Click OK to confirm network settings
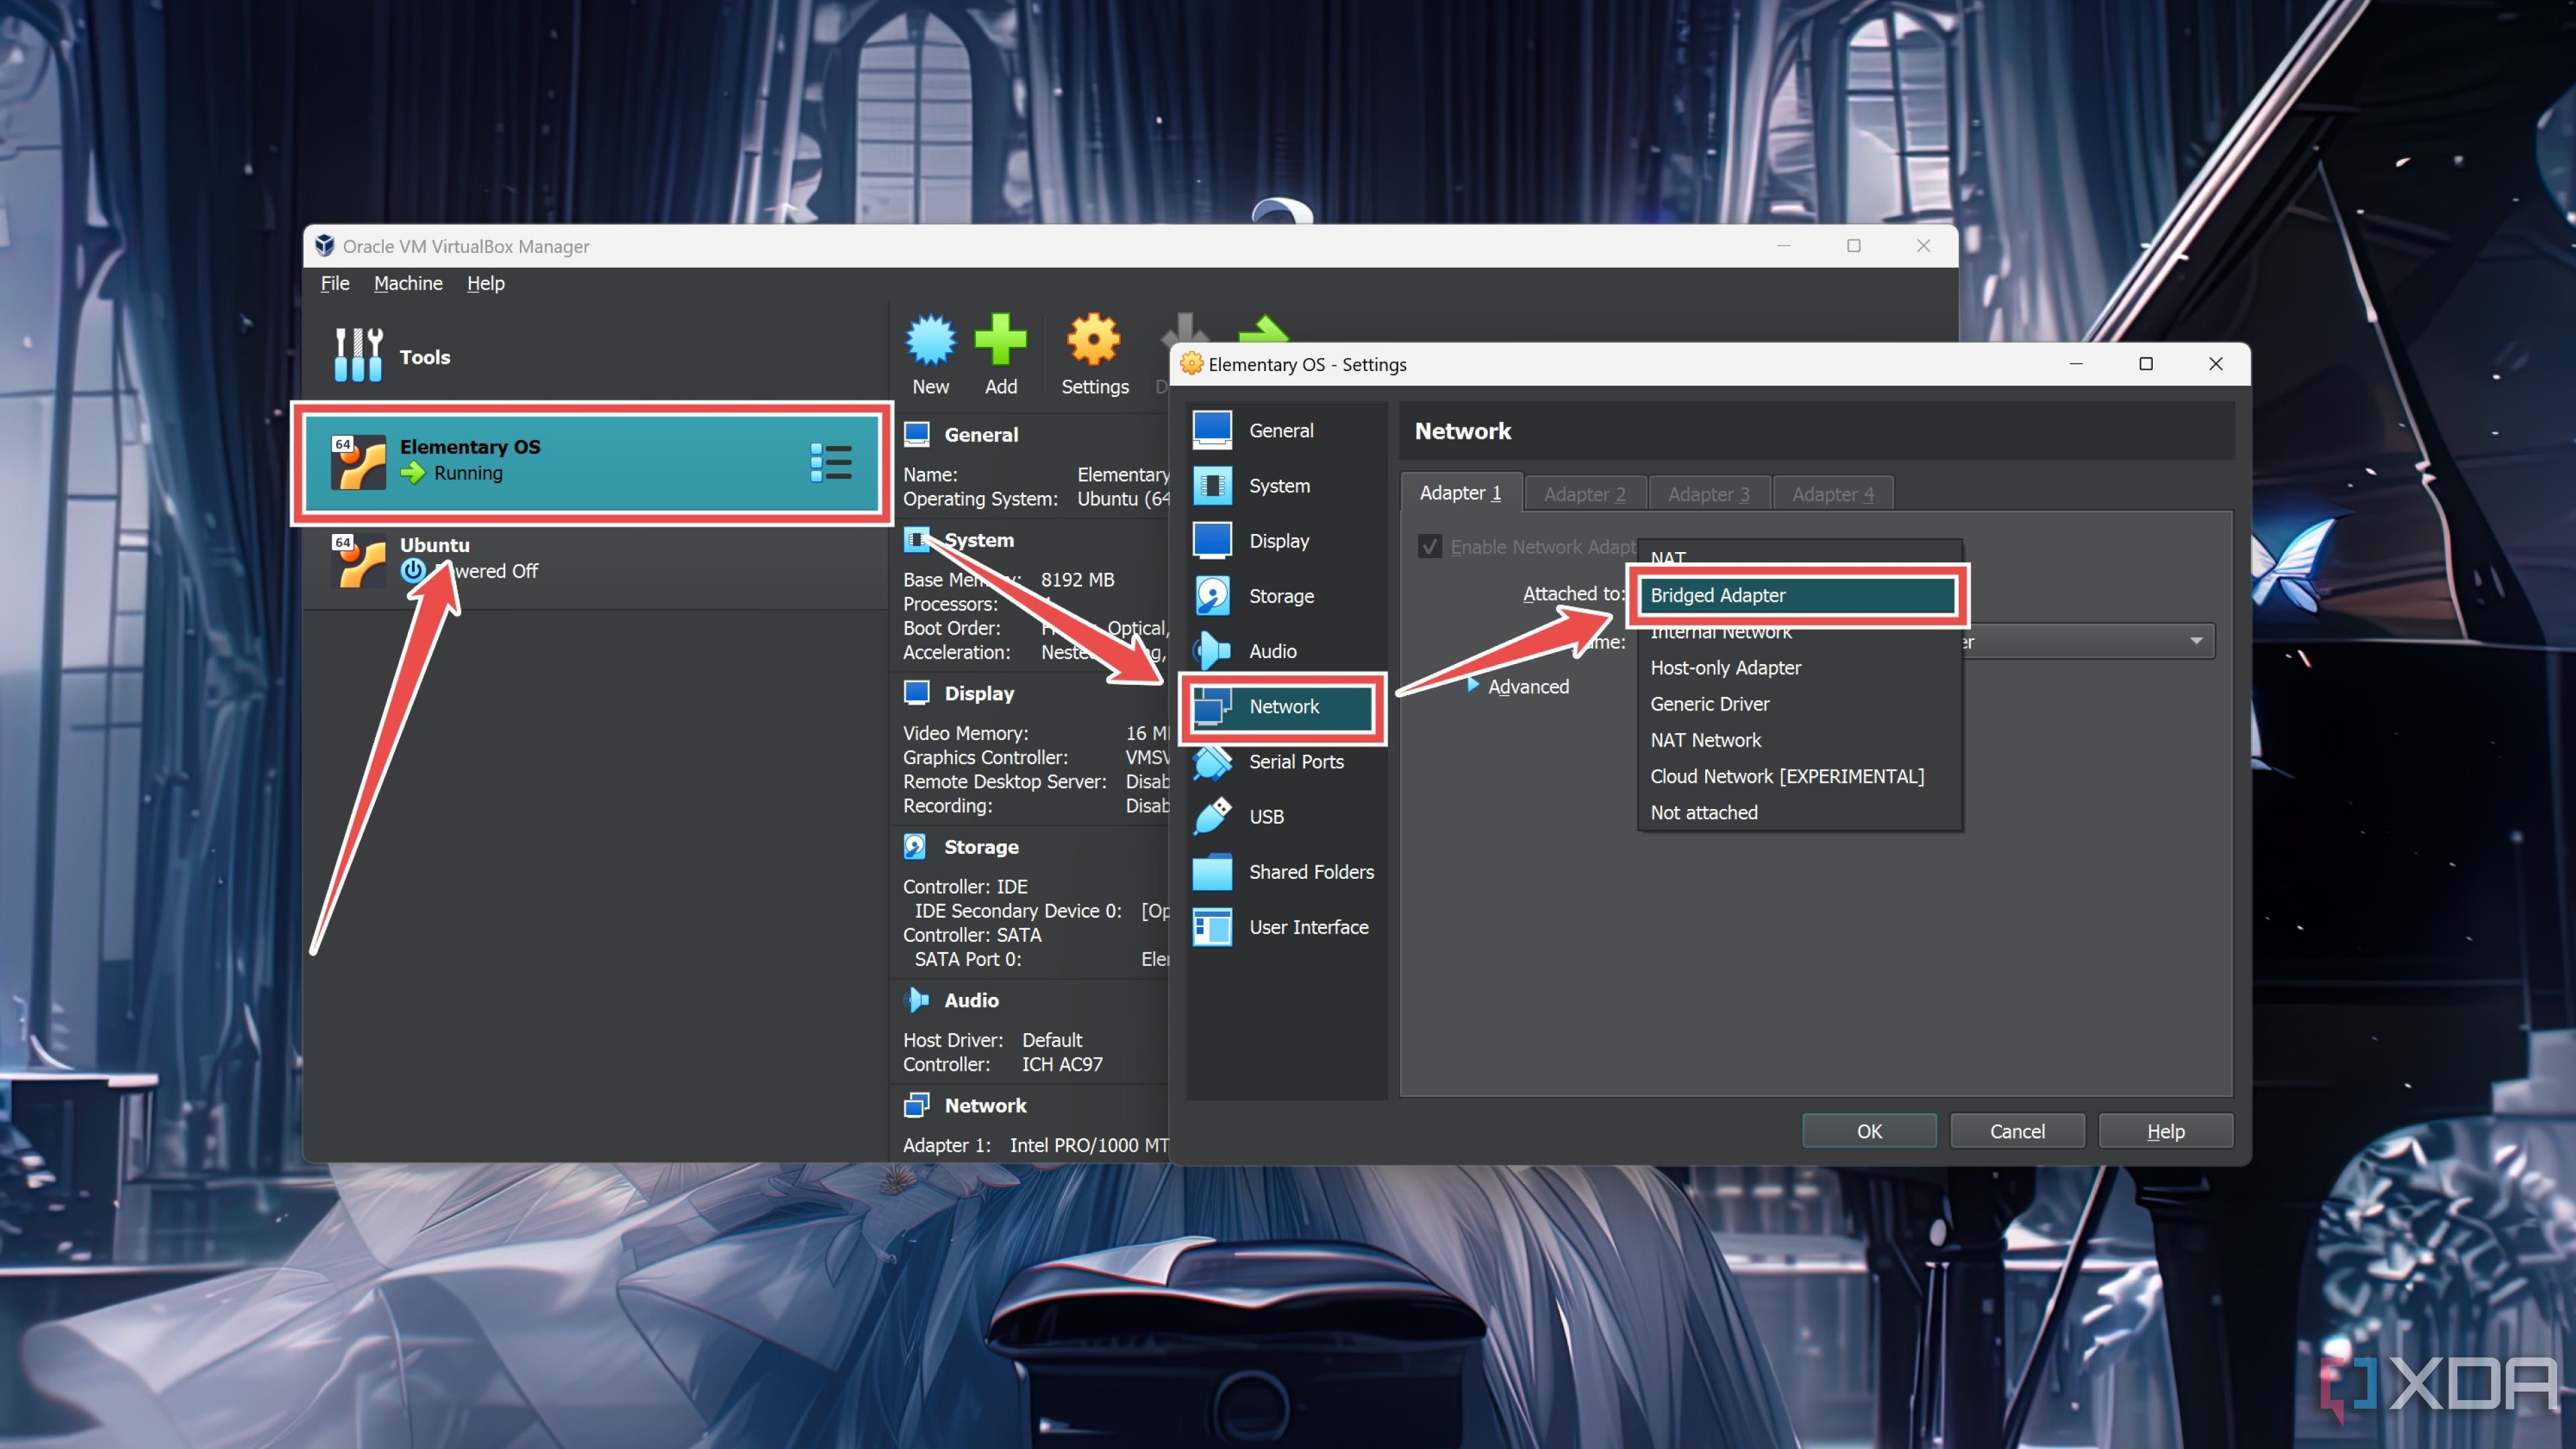 (x=1870, y=1130)
